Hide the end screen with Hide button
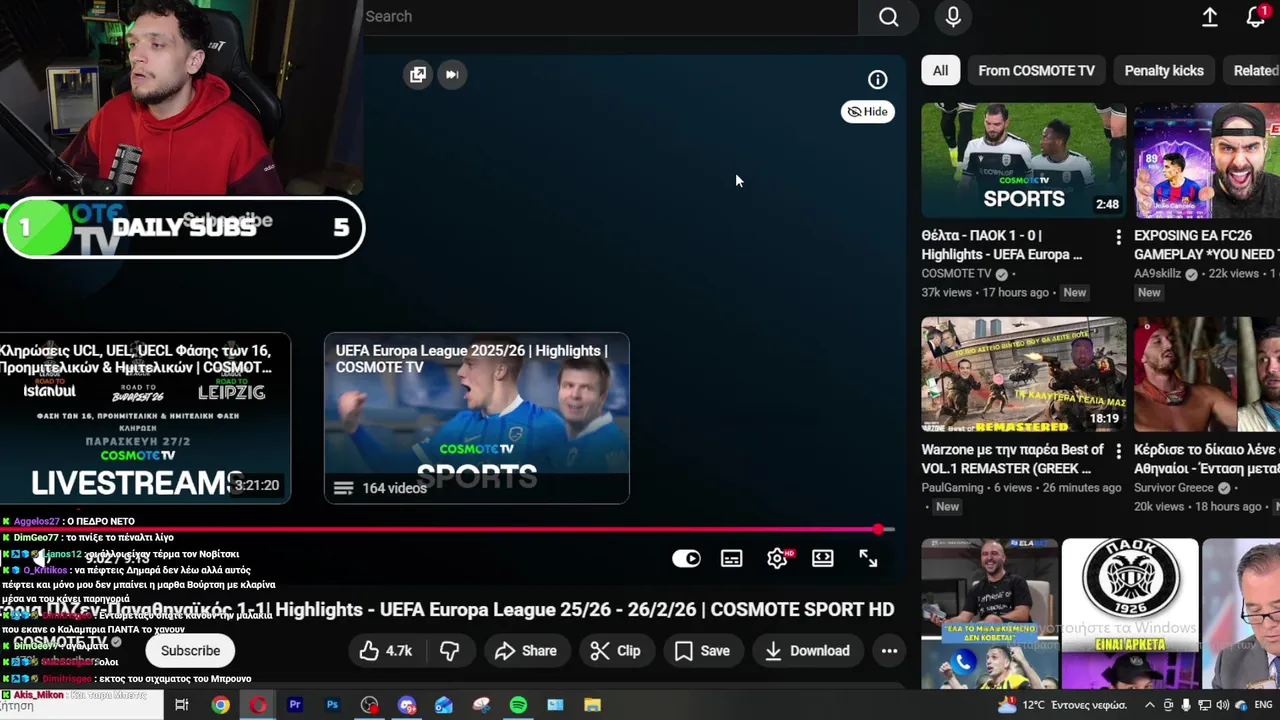This screenshot has width=1280, height=720. (x=867, y=112)
